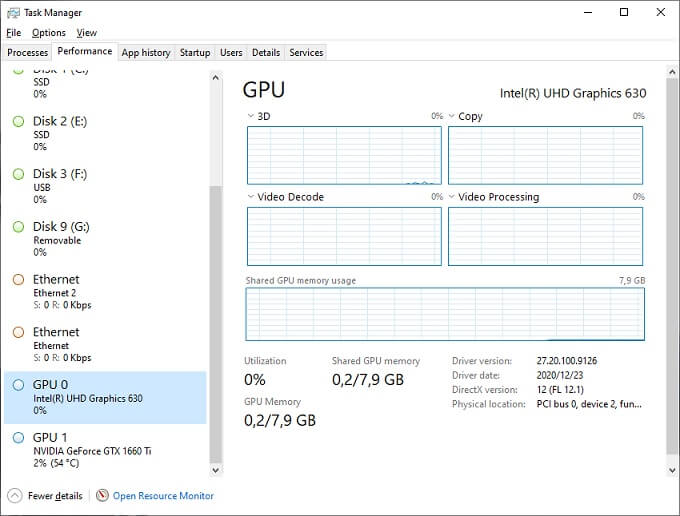This screenshot has height=516, width=680.
Task: Click the Task Manager title bar icon
Action: 12,13
